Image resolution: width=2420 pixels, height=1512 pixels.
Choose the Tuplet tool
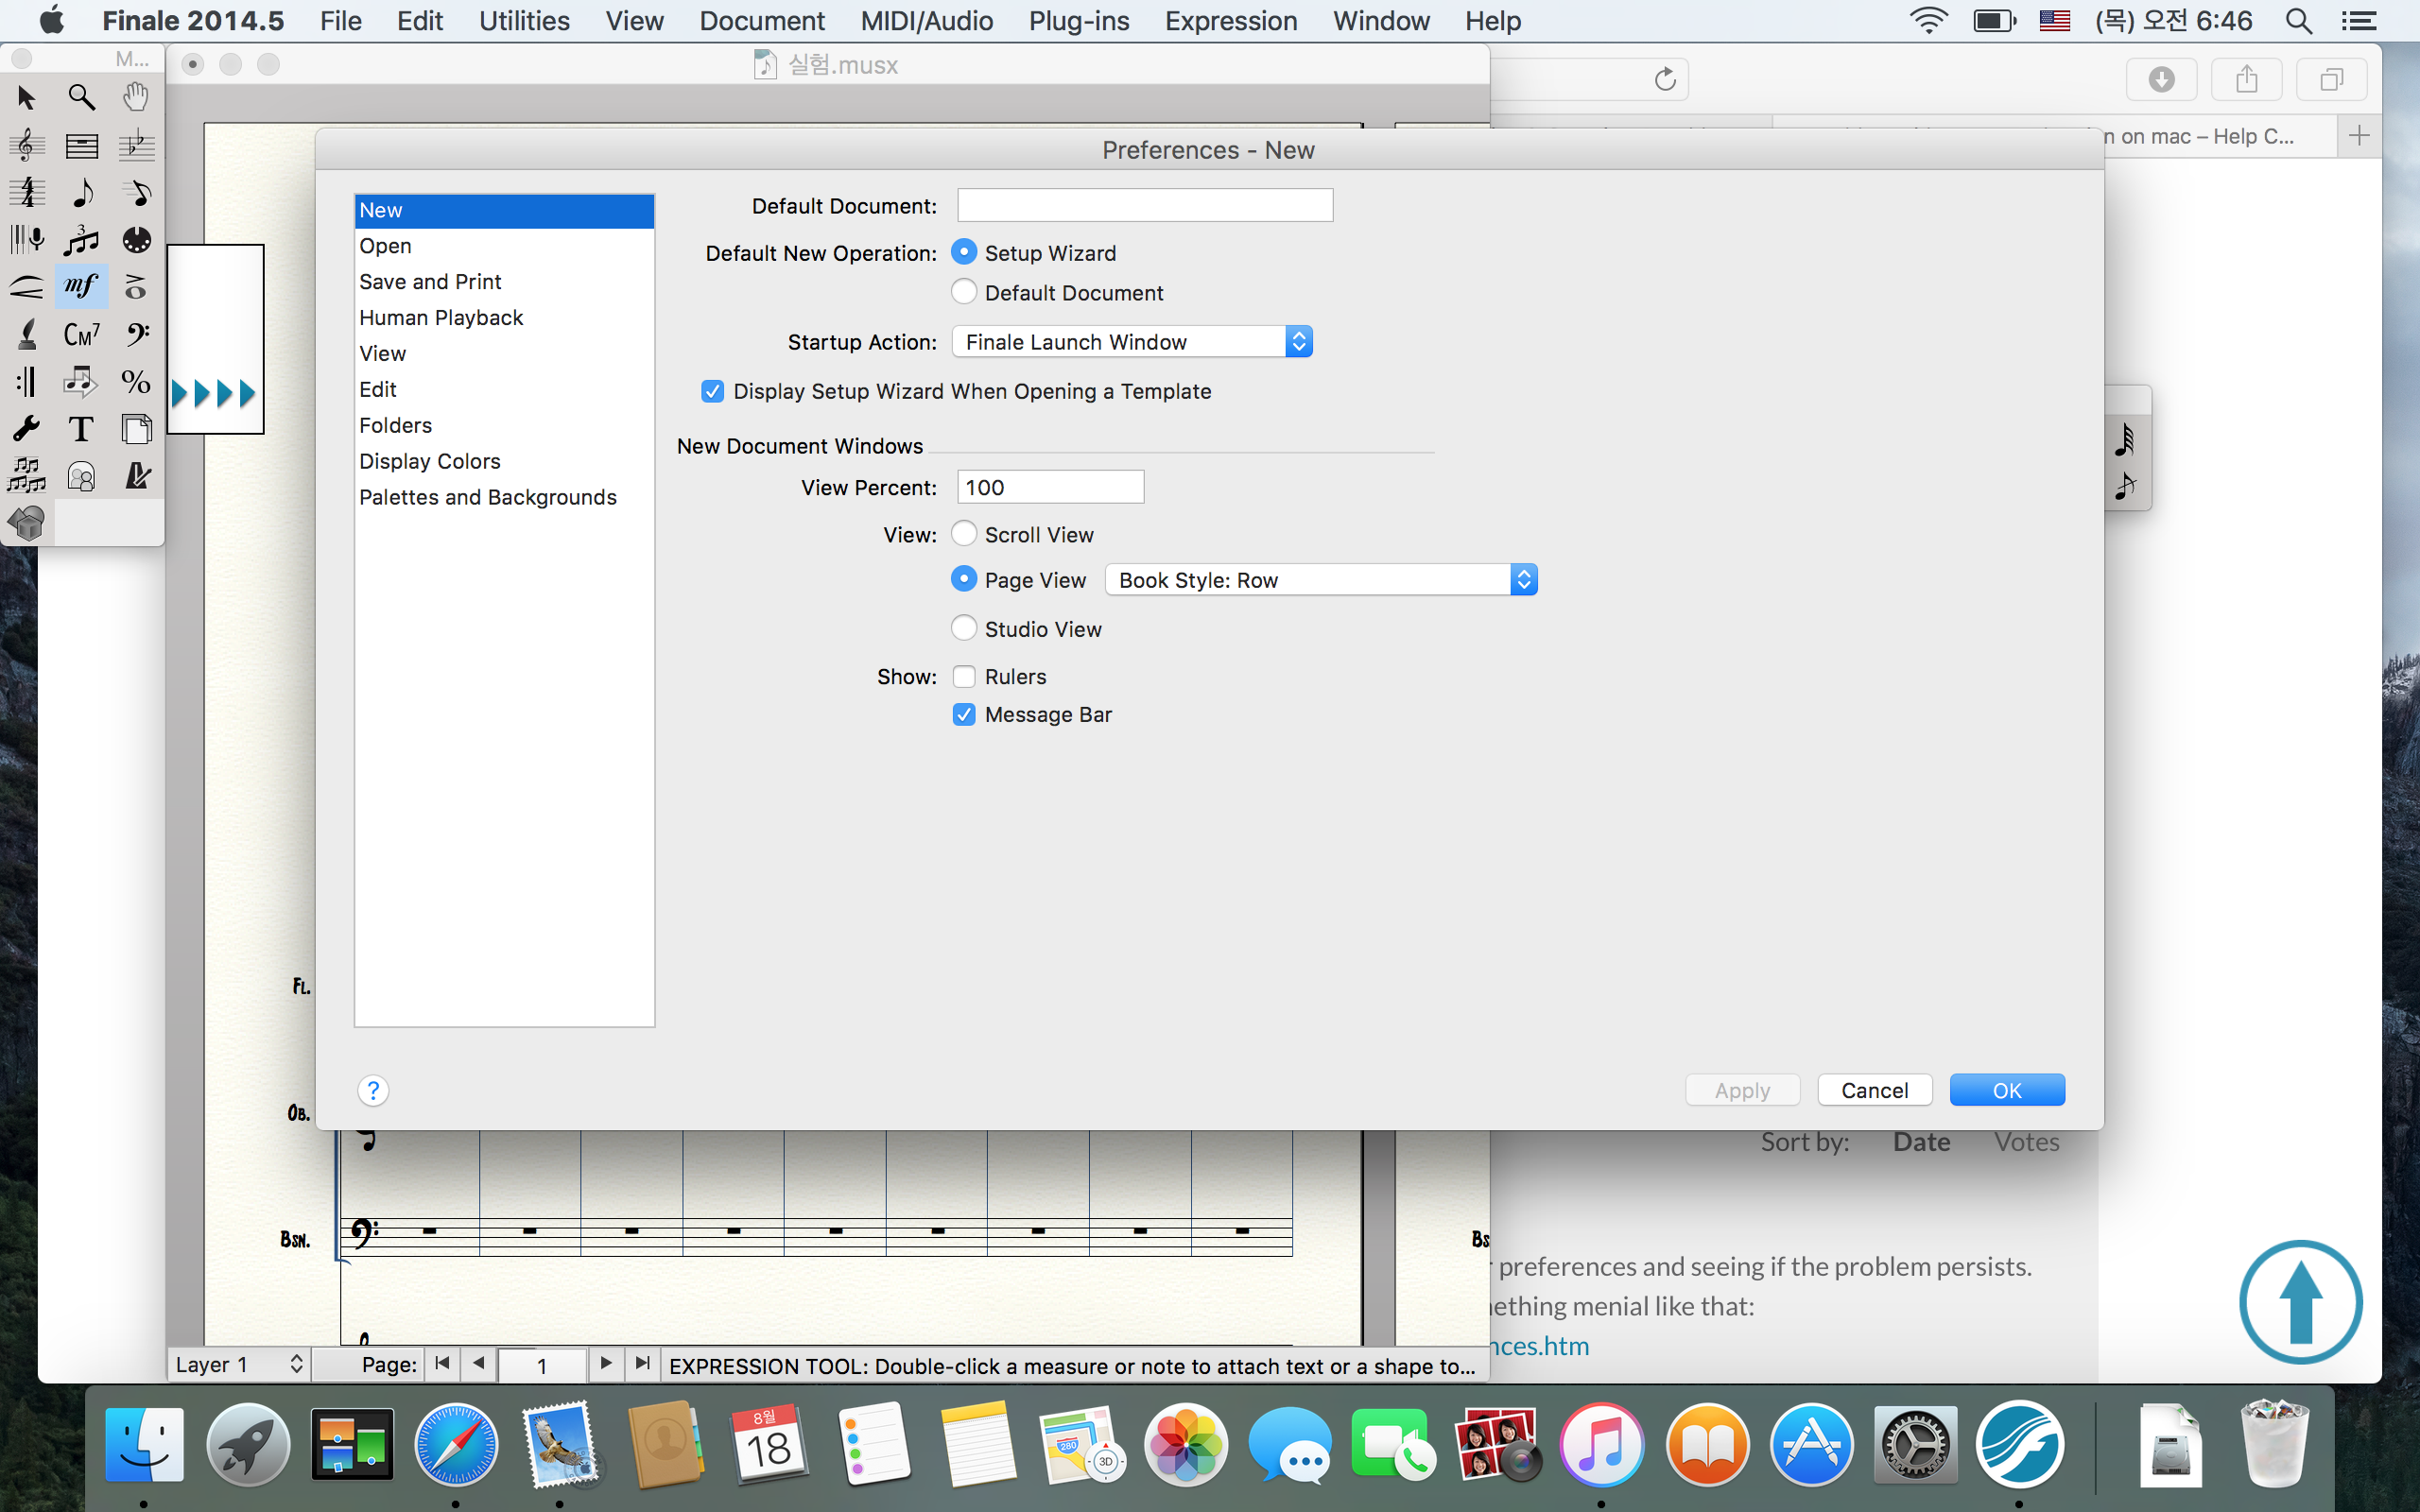[x=81, y=240]
